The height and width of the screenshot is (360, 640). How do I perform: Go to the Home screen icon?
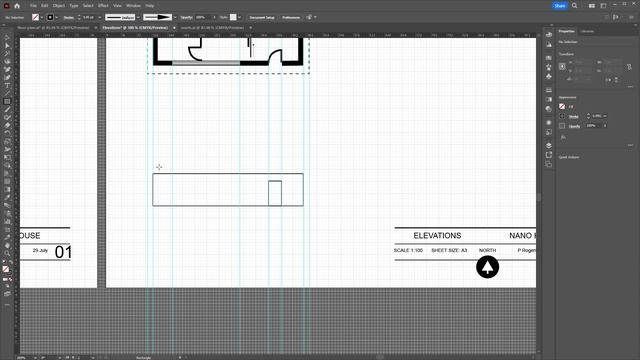click(x=17, y=6)
